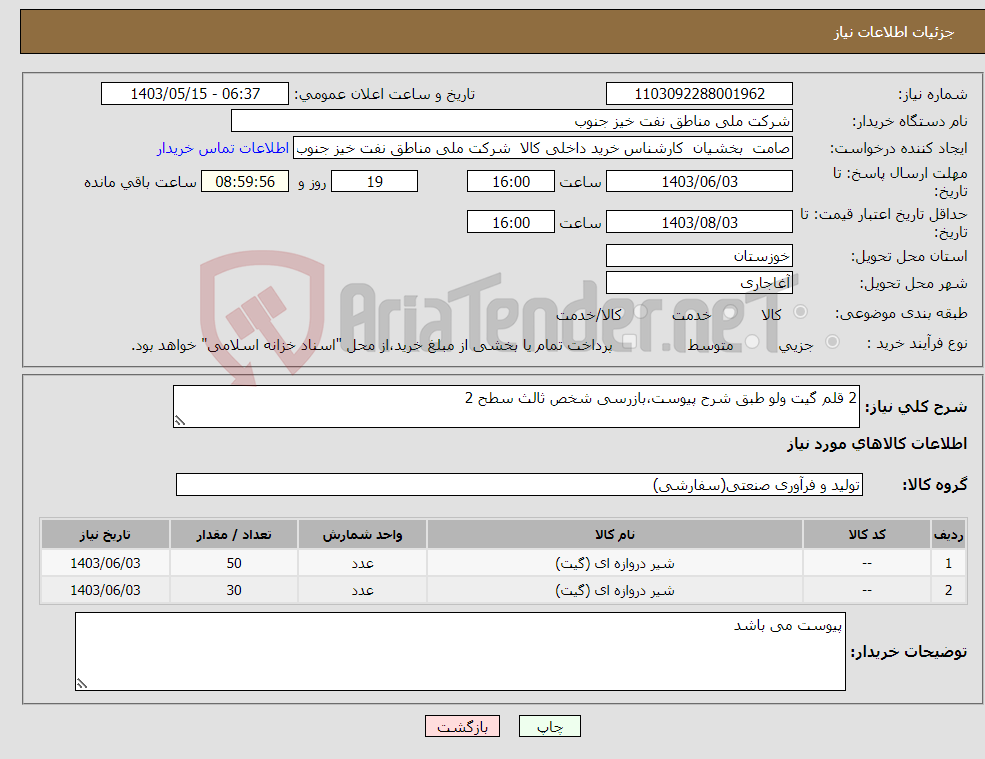This screenshot has width=985, height=759.
Task: Click quantity cell showing 50
Action: [234, 563]
